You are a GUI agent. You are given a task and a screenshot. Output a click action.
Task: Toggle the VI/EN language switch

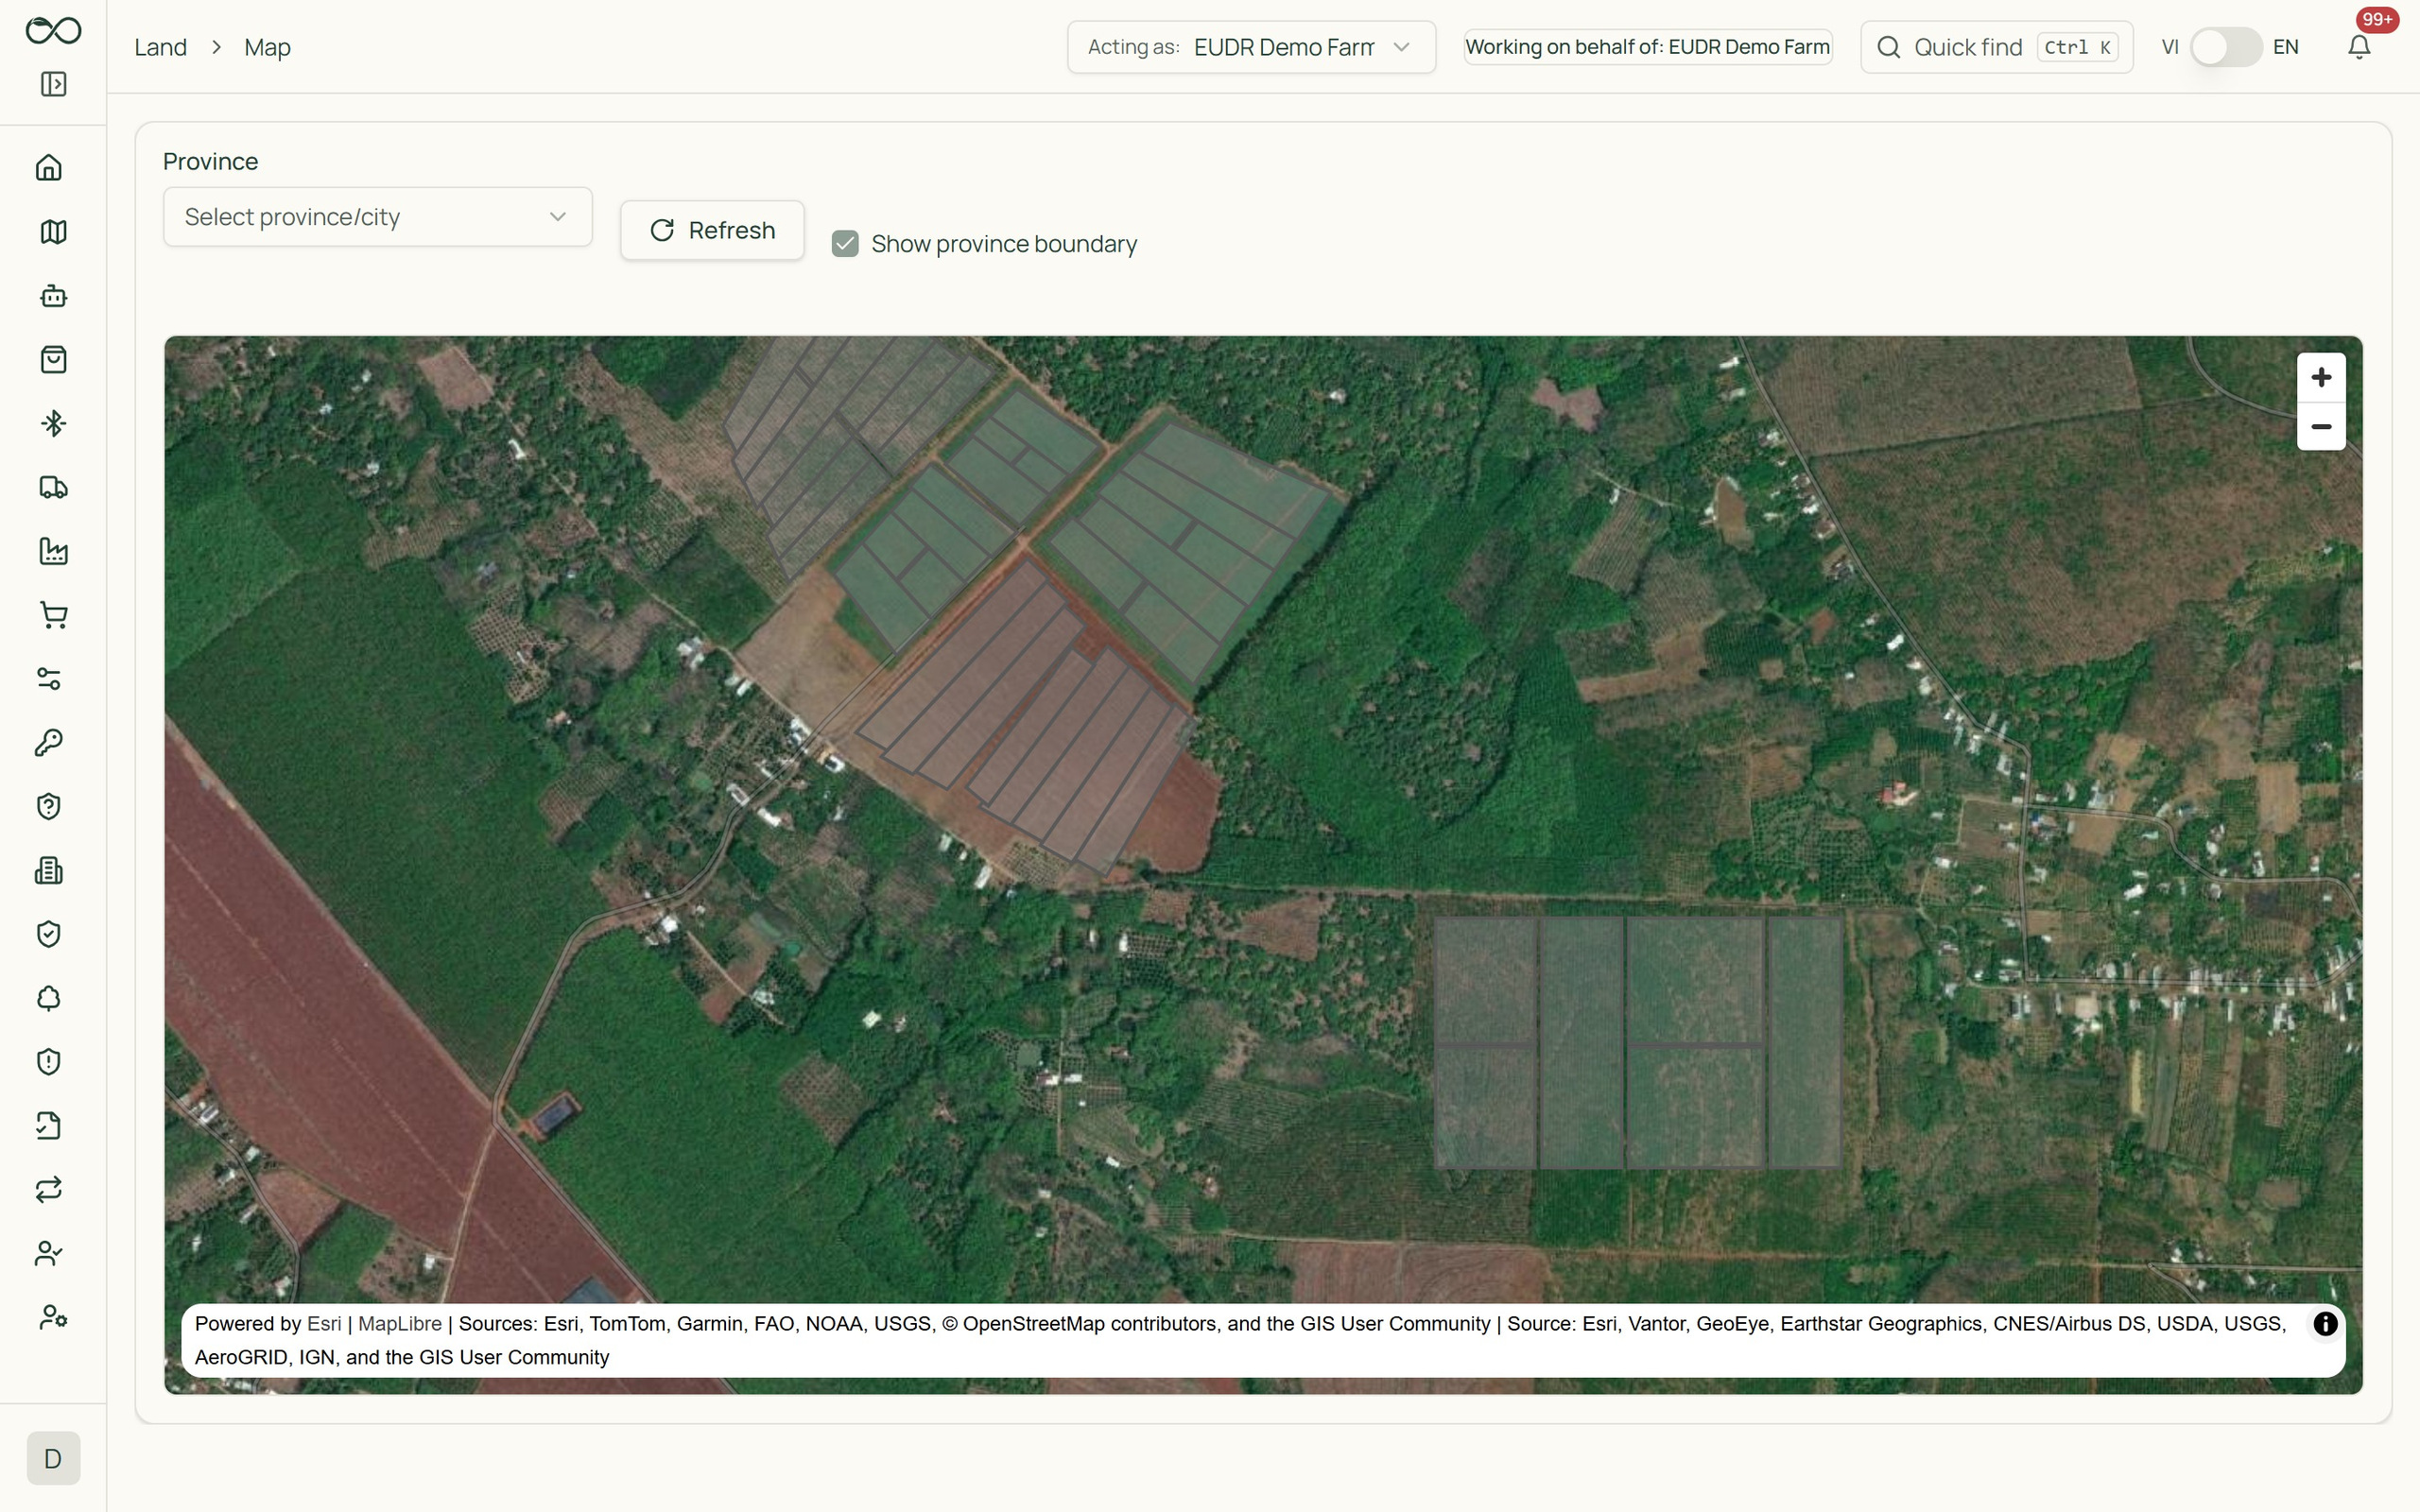(x=2225, y=47)
